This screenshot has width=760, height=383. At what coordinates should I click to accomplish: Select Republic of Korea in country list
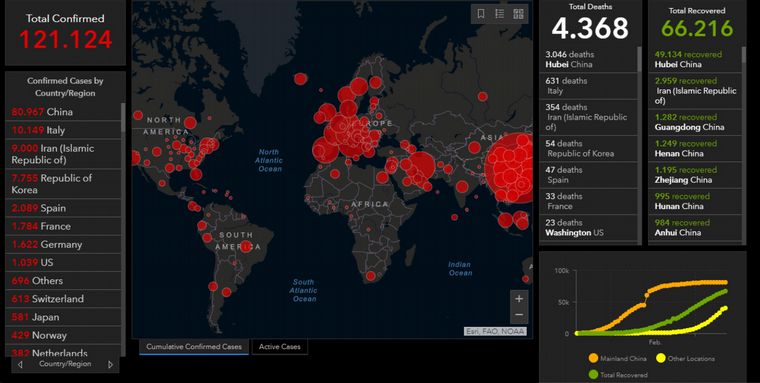63,184
